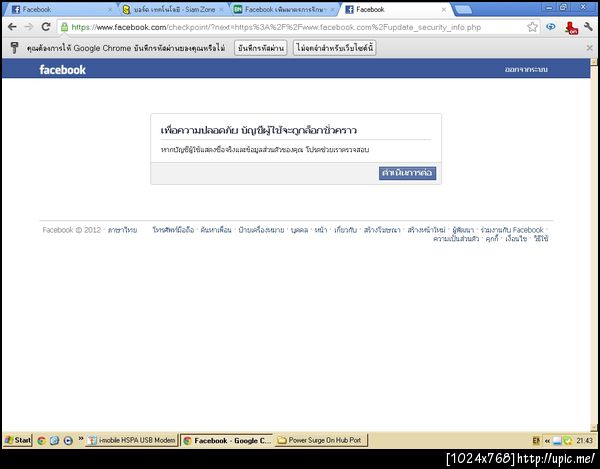
Task: Click the เกี่ยวกับ about footer link
Action: click(346, 230)
